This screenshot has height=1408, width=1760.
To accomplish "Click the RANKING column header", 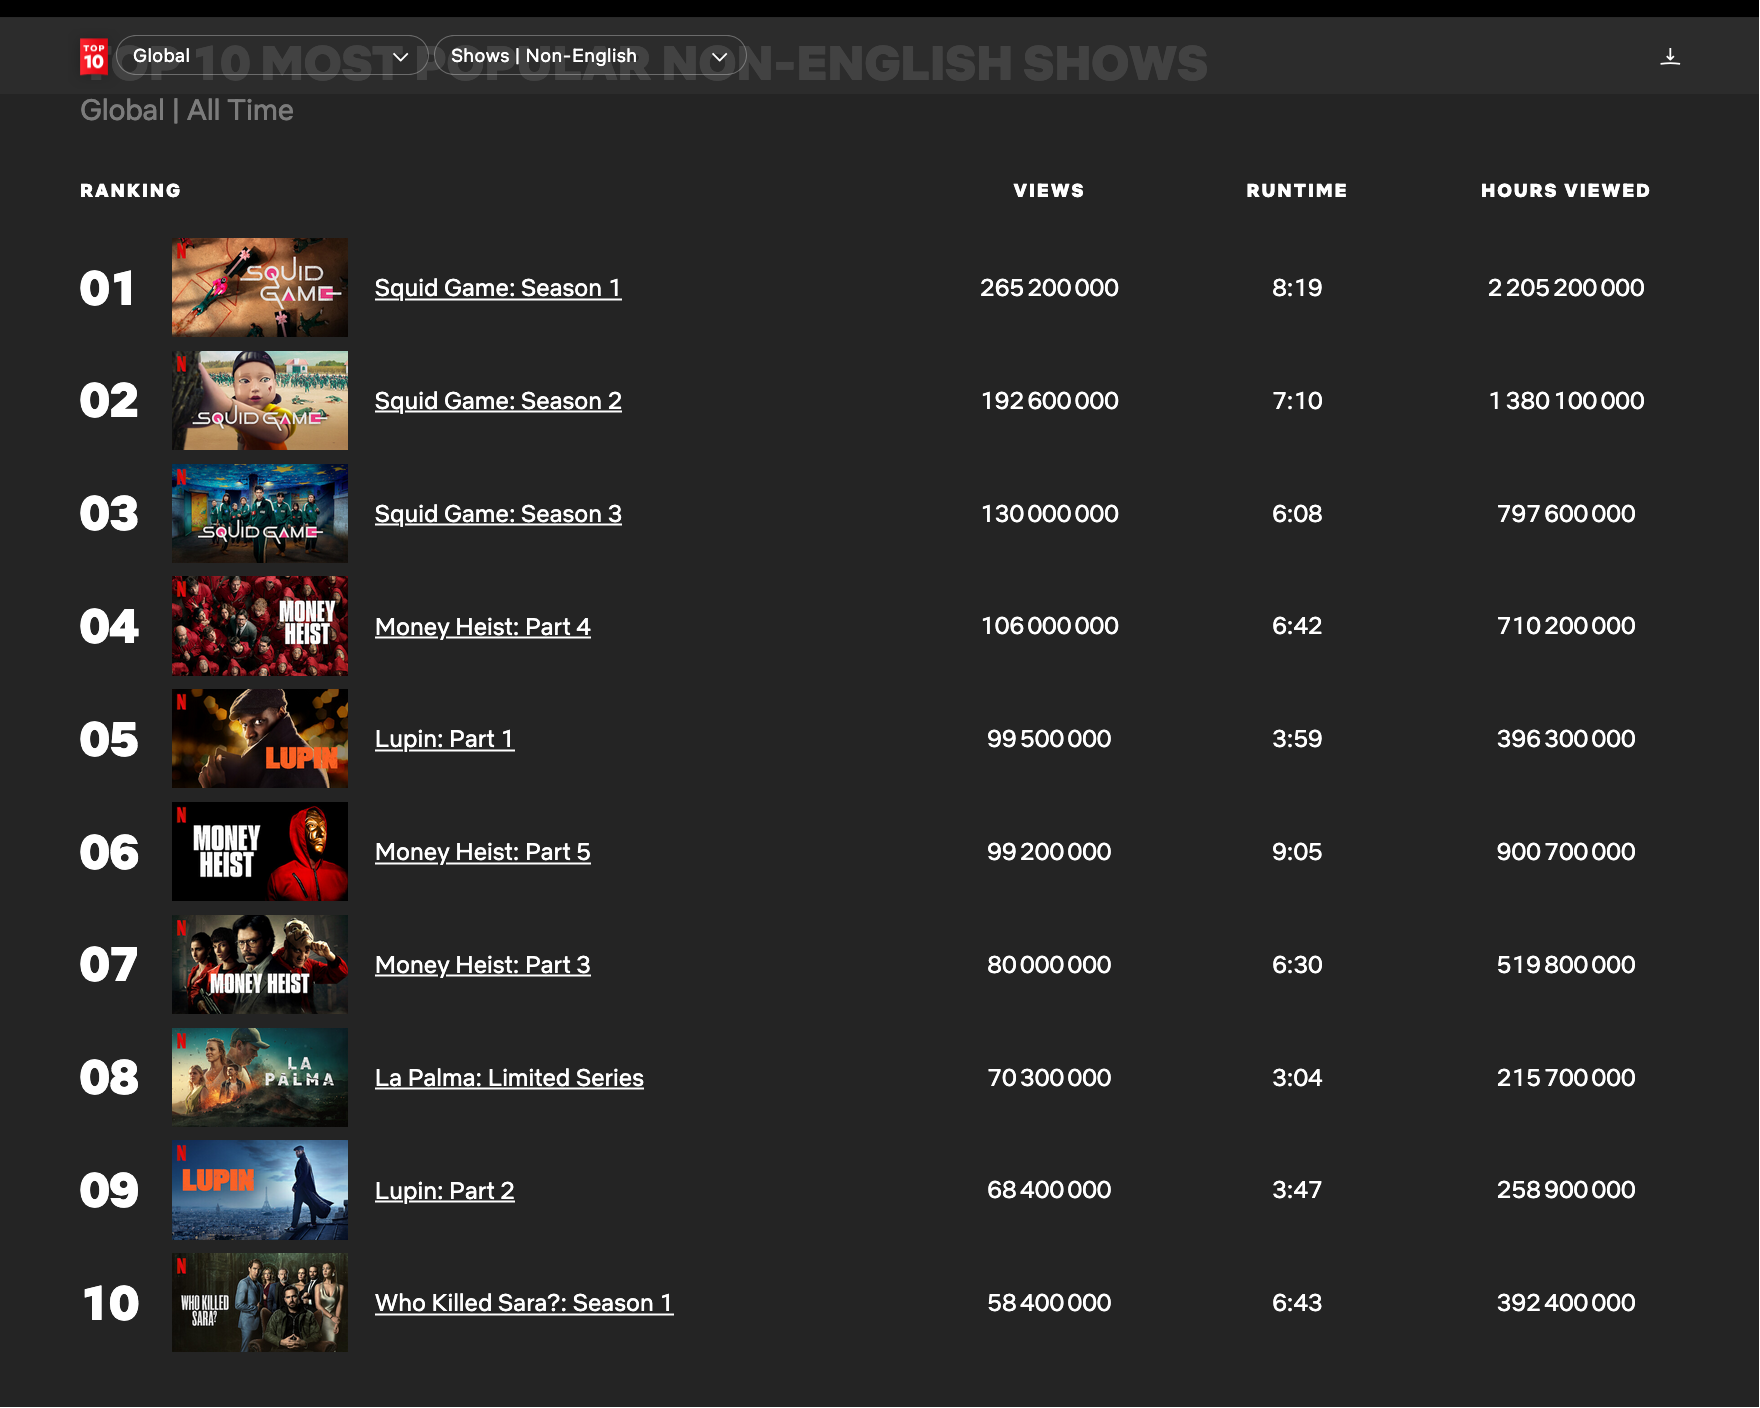I will [131, 190].
